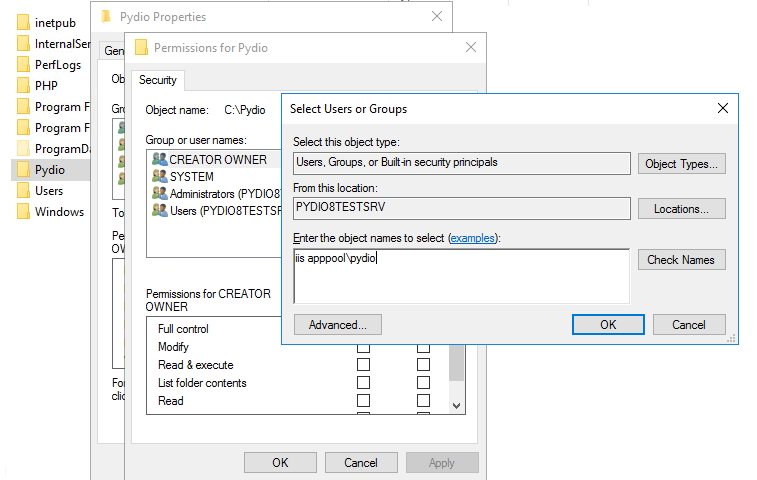Tick Read Deny checkbox
The image size is (757, 480).
423,400
